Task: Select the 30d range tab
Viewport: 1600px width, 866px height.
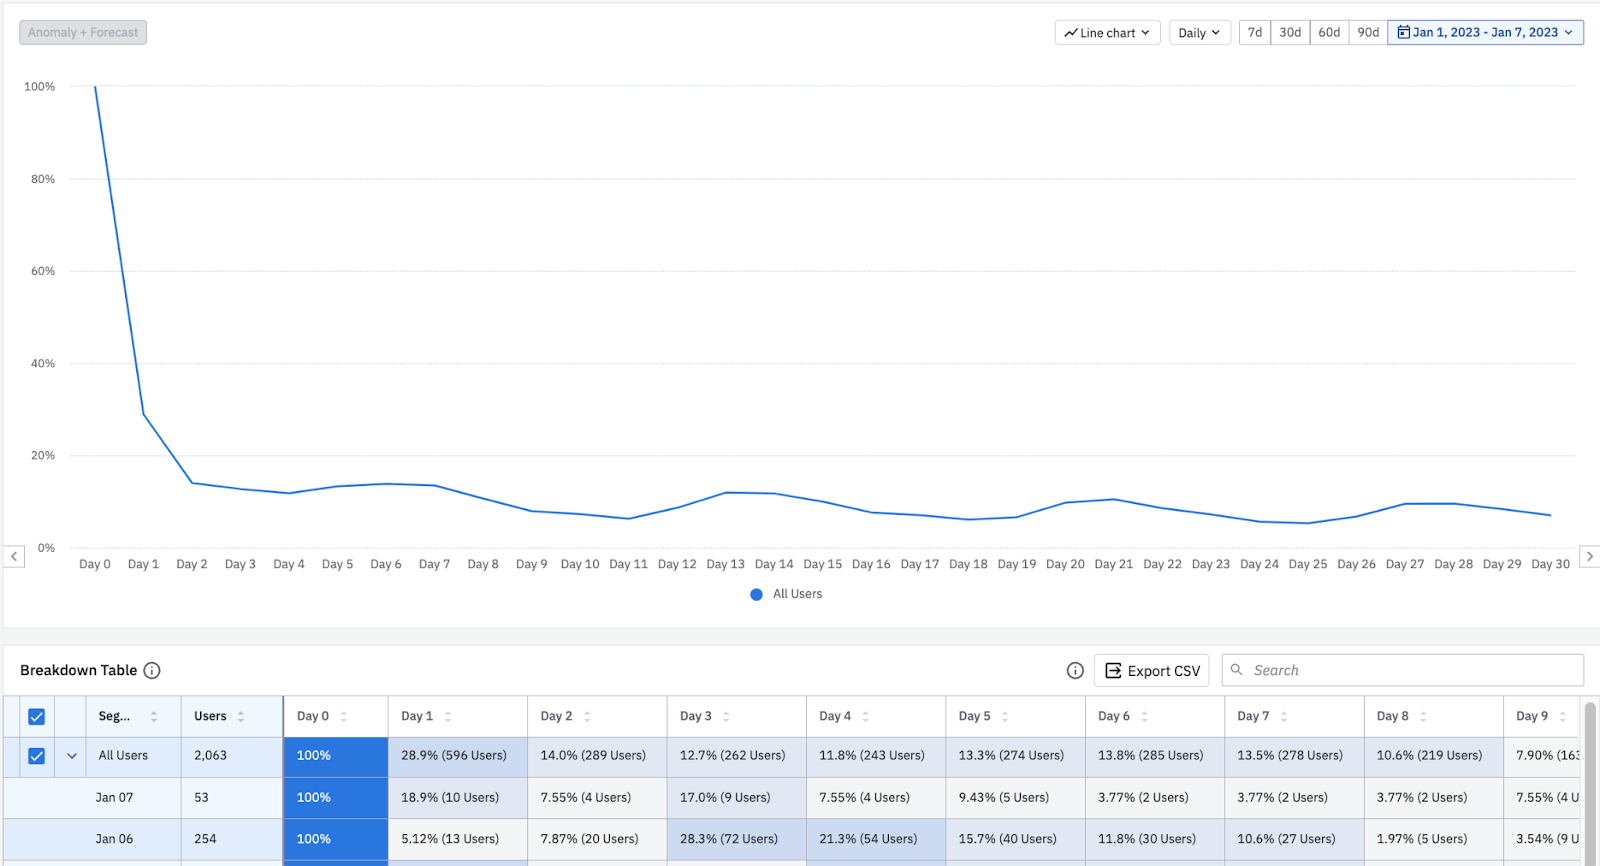Action: 1290,33
